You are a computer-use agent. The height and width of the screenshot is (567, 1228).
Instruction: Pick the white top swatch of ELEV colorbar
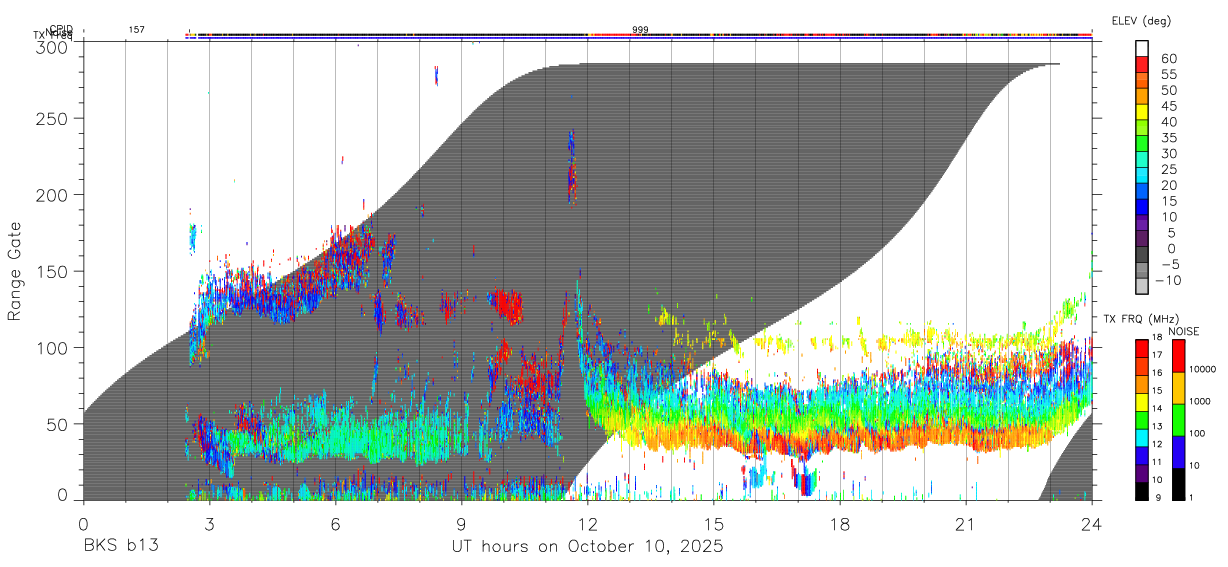(1142, 48)
